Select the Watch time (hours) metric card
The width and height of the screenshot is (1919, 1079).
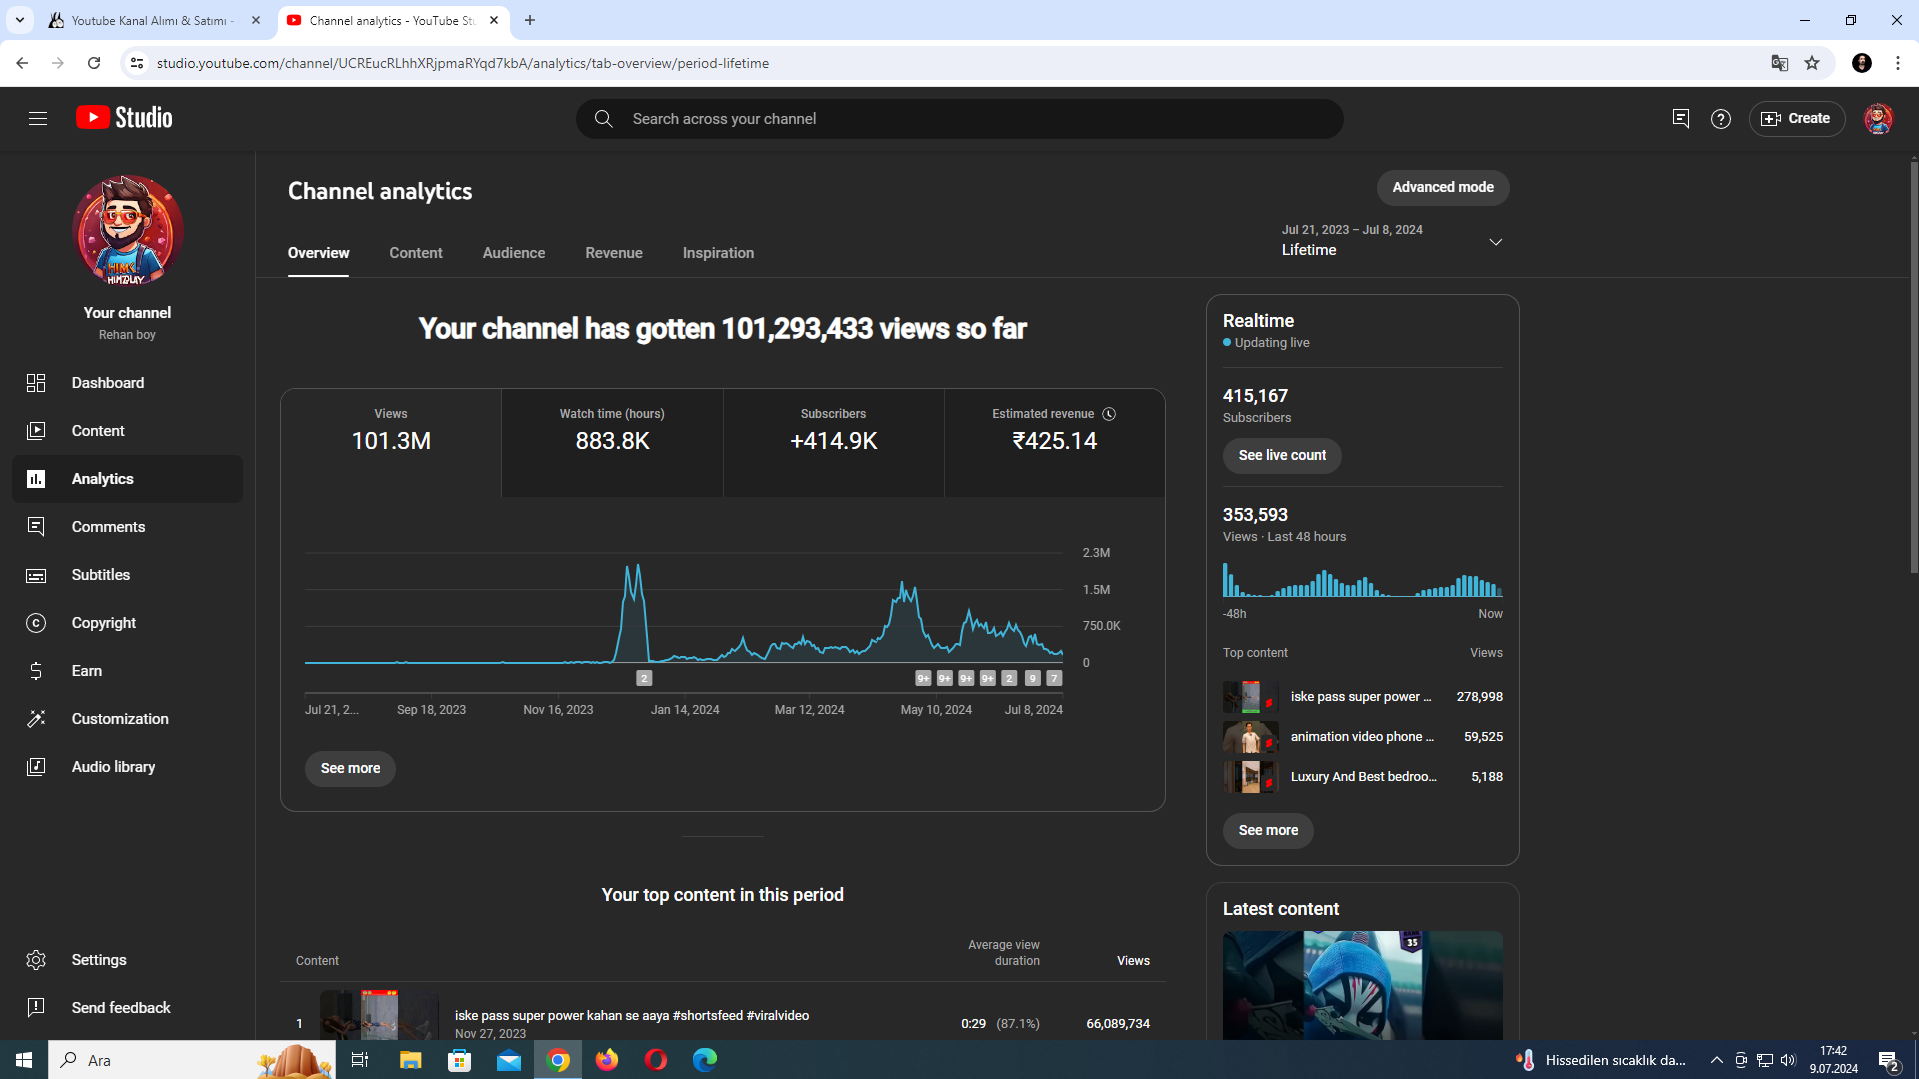point(612,443)
